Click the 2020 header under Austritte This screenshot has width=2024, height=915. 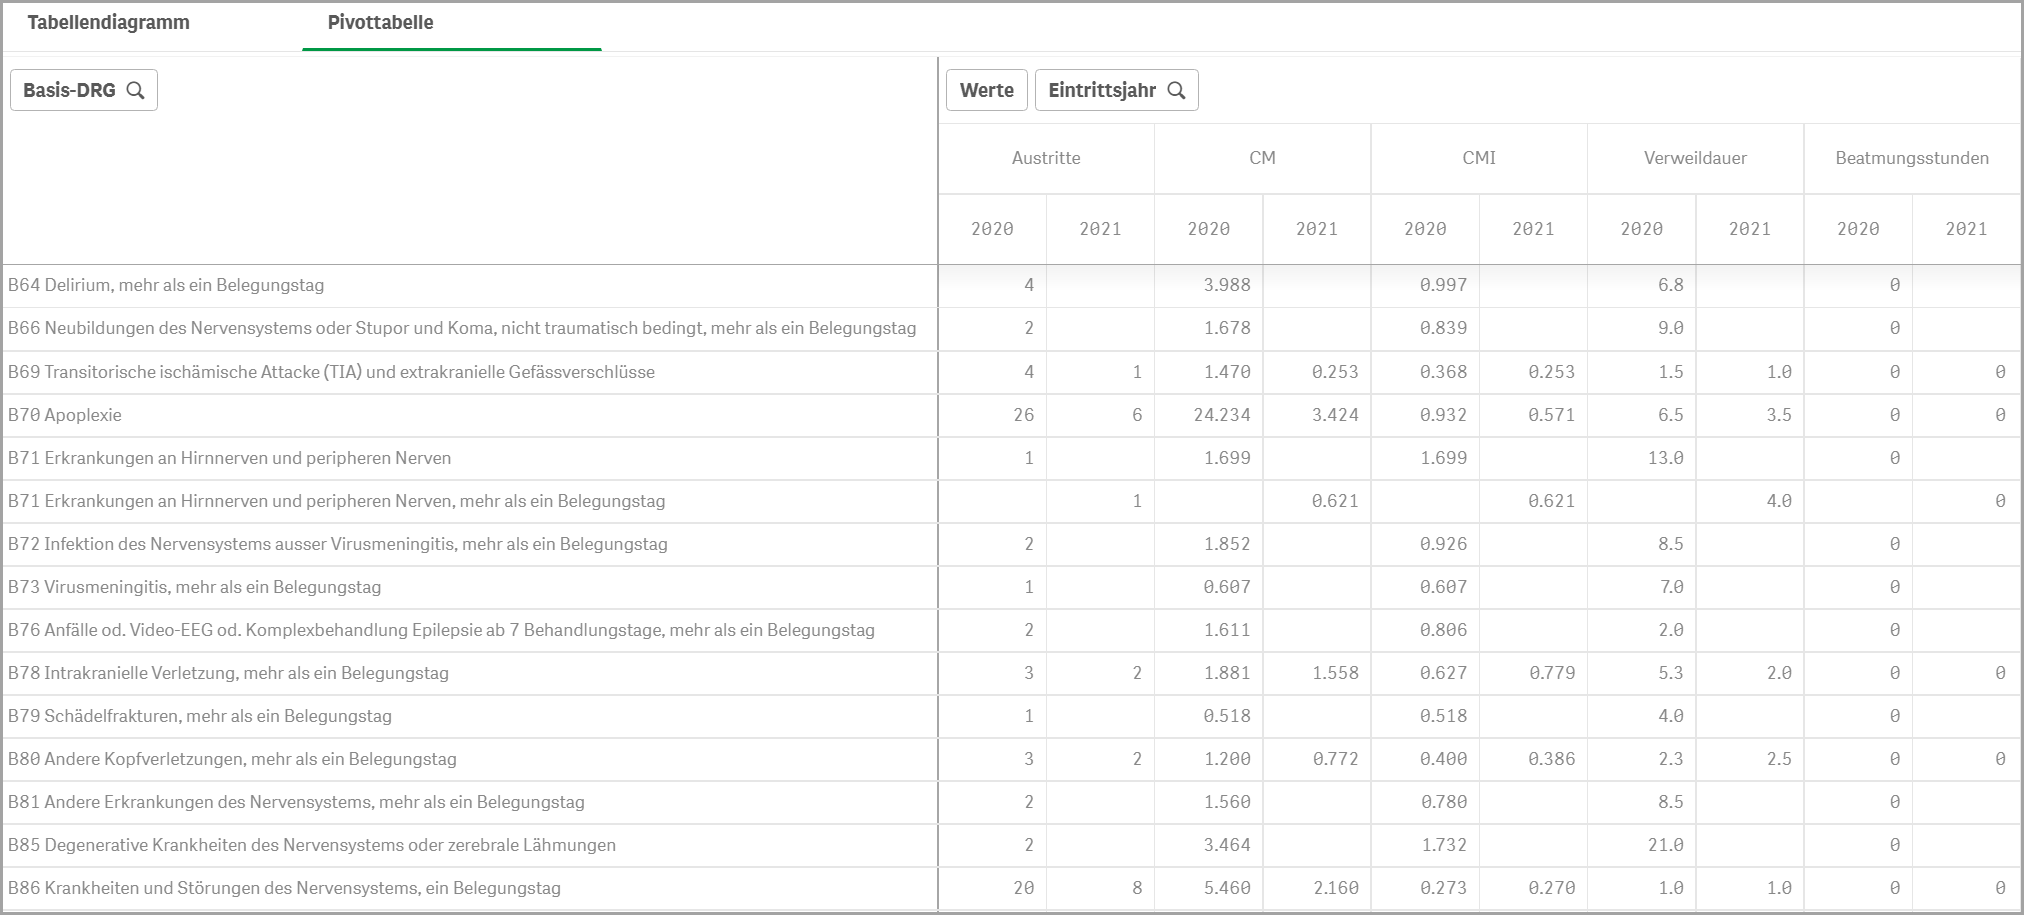point(992,229)
